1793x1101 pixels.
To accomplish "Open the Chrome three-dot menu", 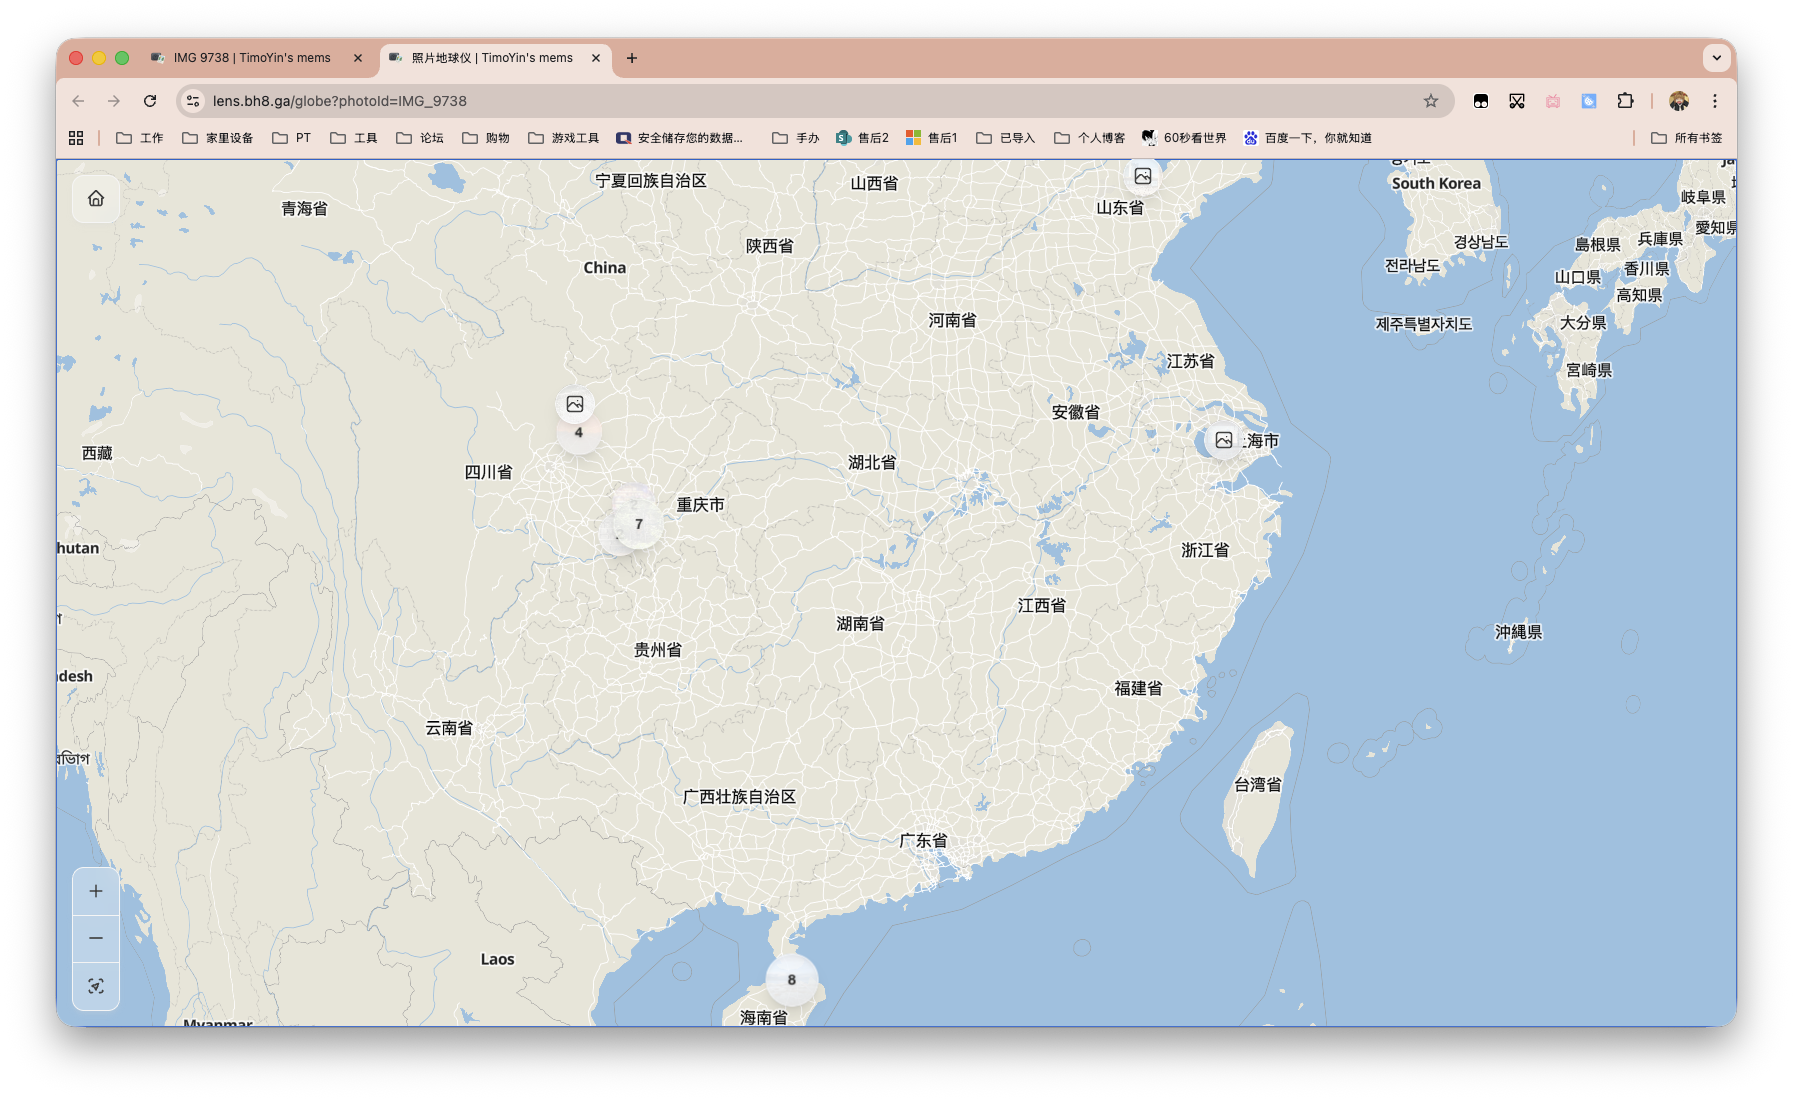I will click(1715, 101).
